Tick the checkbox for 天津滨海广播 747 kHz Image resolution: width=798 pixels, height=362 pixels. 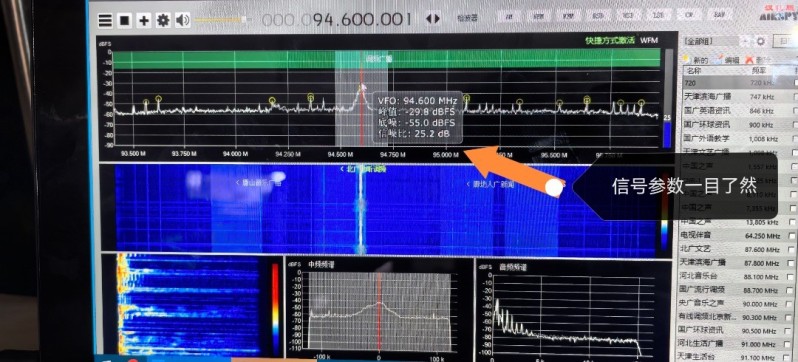[x=796, y=96]
